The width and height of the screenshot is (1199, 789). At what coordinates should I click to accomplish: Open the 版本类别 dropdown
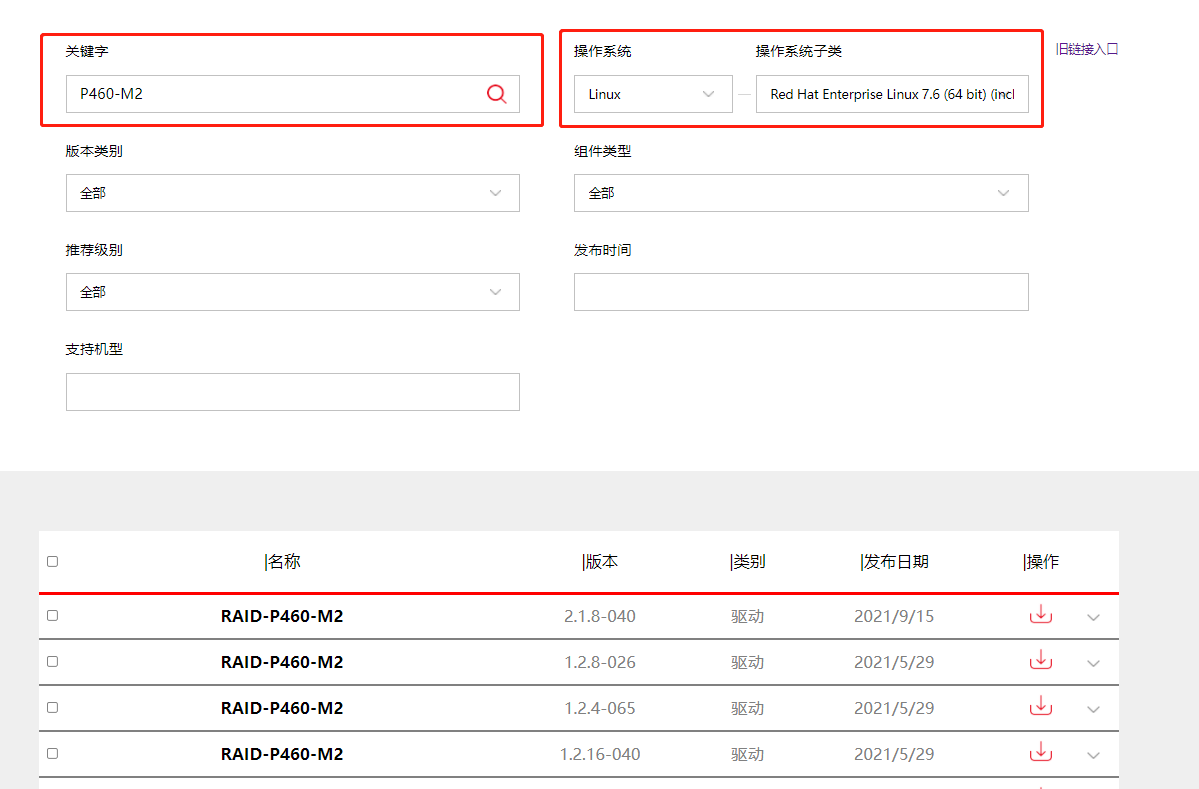point(292,193)
